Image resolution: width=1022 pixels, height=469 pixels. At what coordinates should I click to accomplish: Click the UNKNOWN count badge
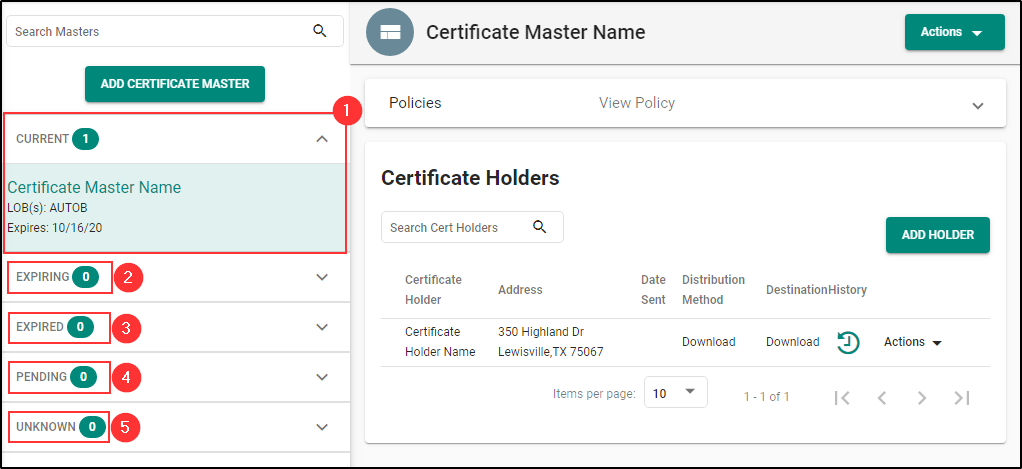coord(93,427)
